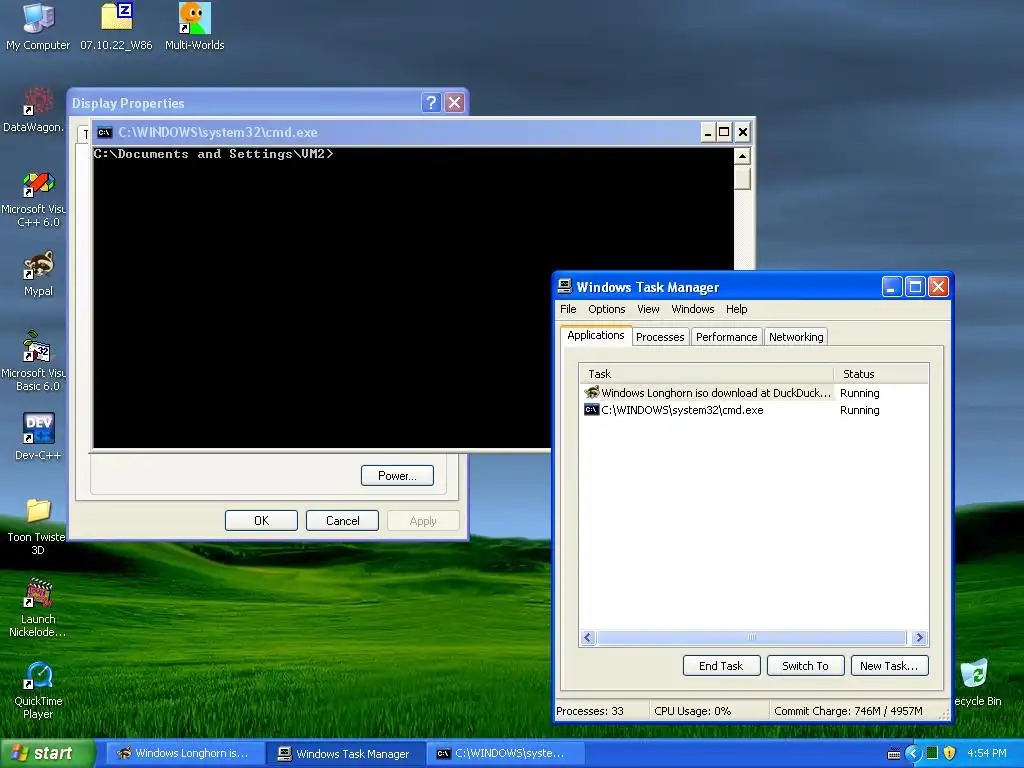Click the green monitor tray icon
This screenshot has width=1024, height=768.
pos(932,753)
